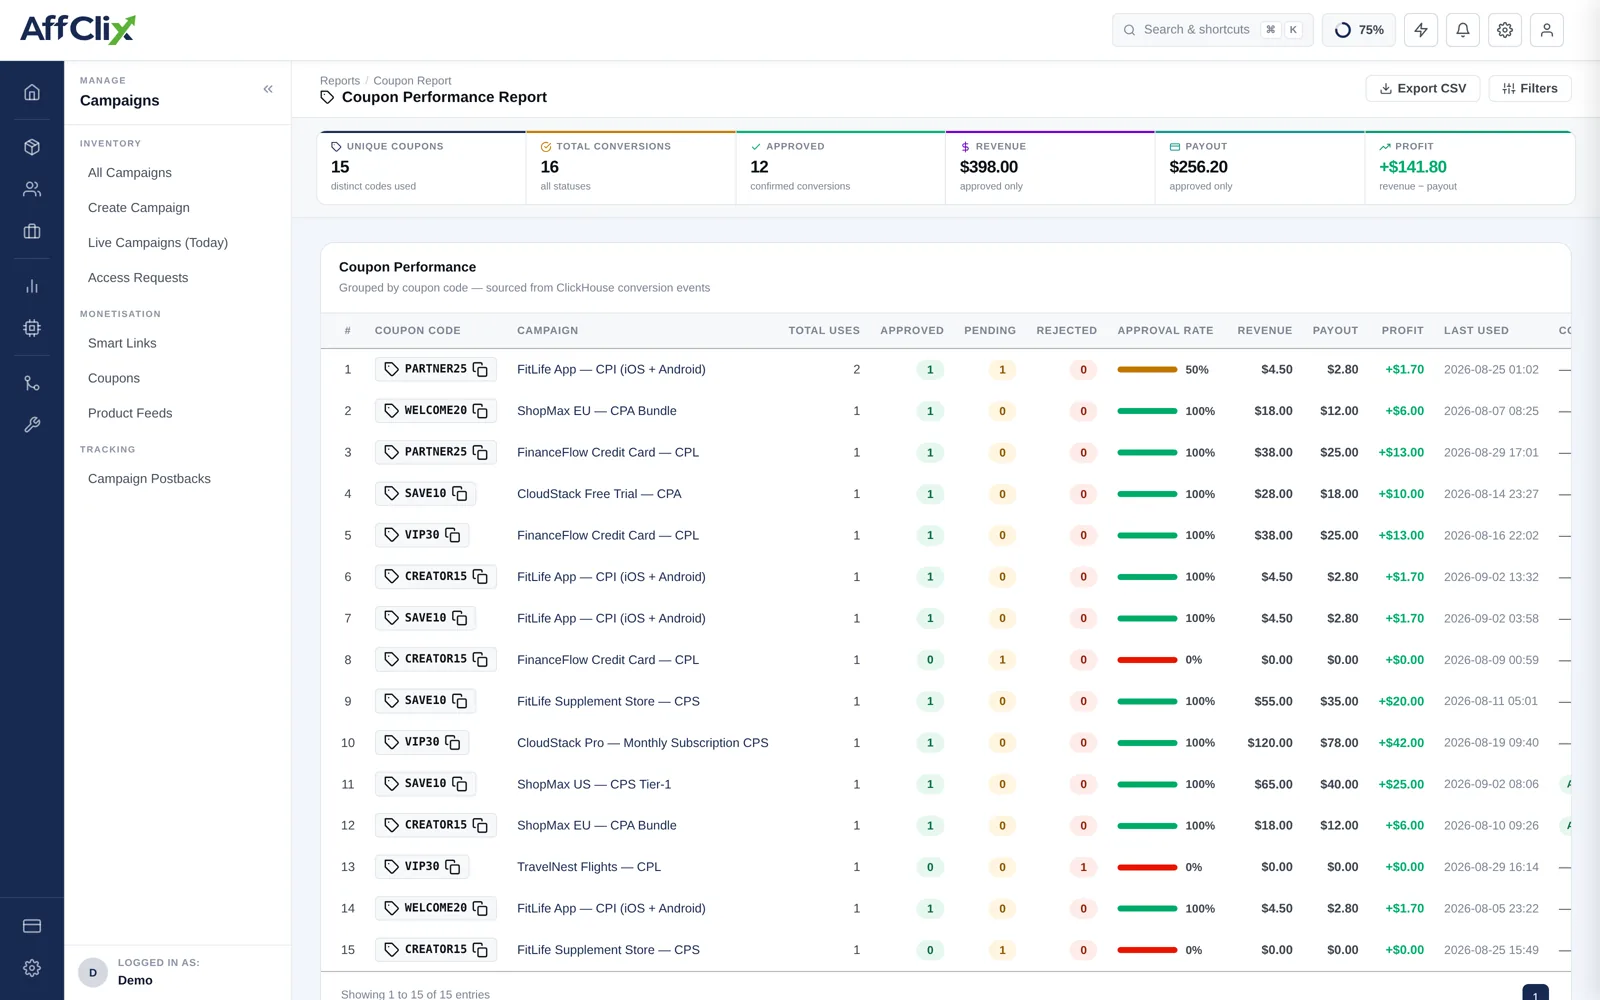This screenshot has height=1000, width=1600.
Task: Click CloudStack Pro — Monthly Subscription CPS
Action: tap(643, 743)
